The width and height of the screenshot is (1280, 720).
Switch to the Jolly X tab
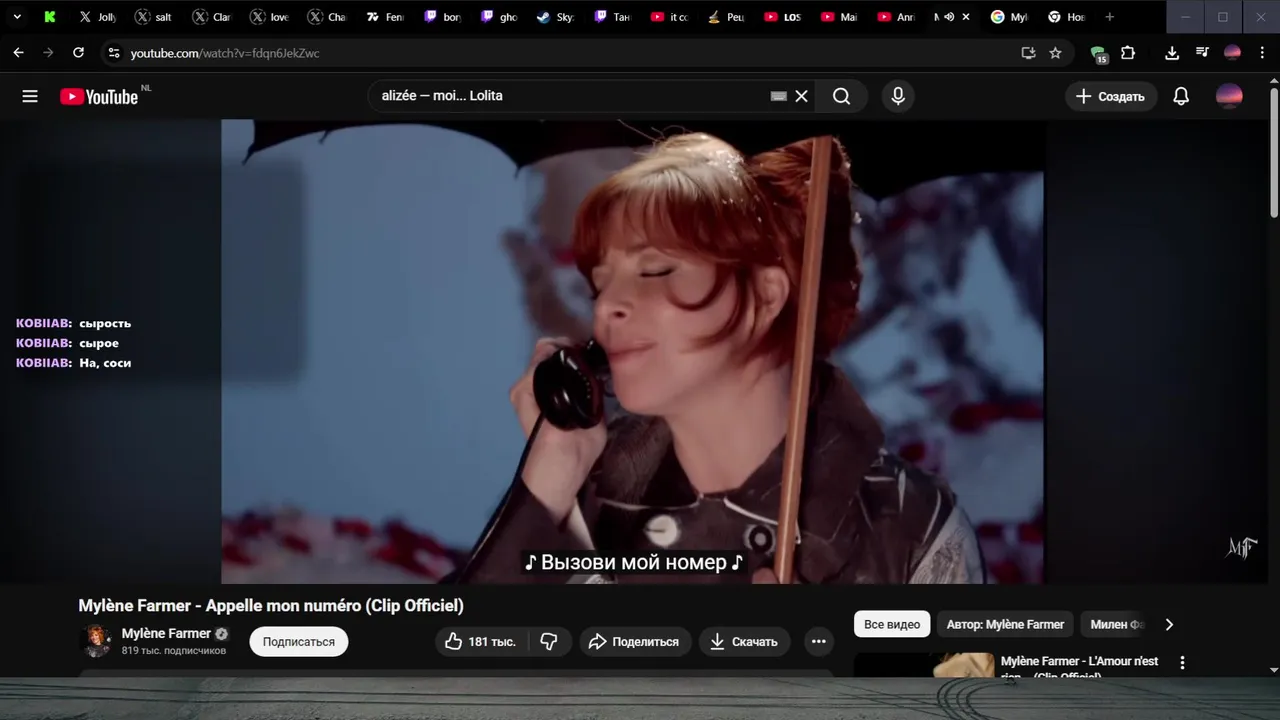98,17
